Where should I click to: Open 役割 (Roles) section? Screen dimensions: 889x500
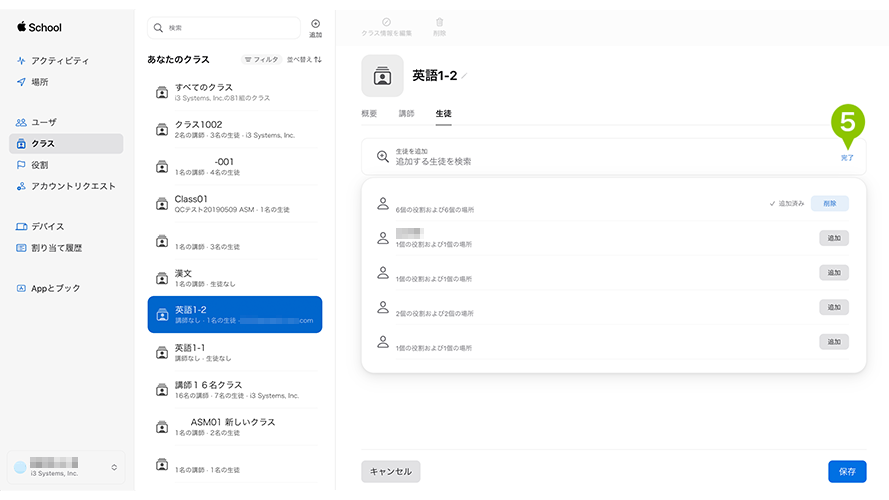[32, 165]
